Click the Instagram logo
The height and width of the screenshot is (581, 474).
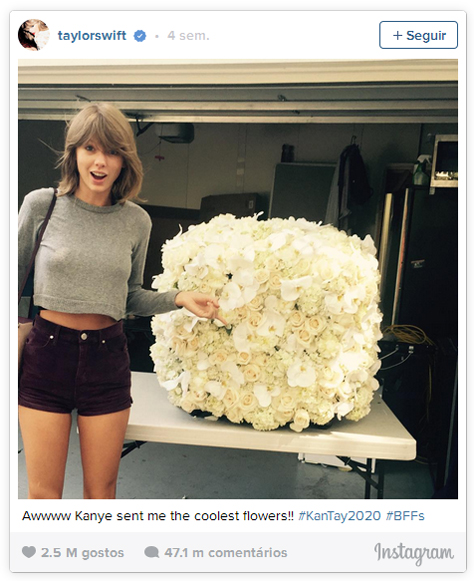coord(414,554)
